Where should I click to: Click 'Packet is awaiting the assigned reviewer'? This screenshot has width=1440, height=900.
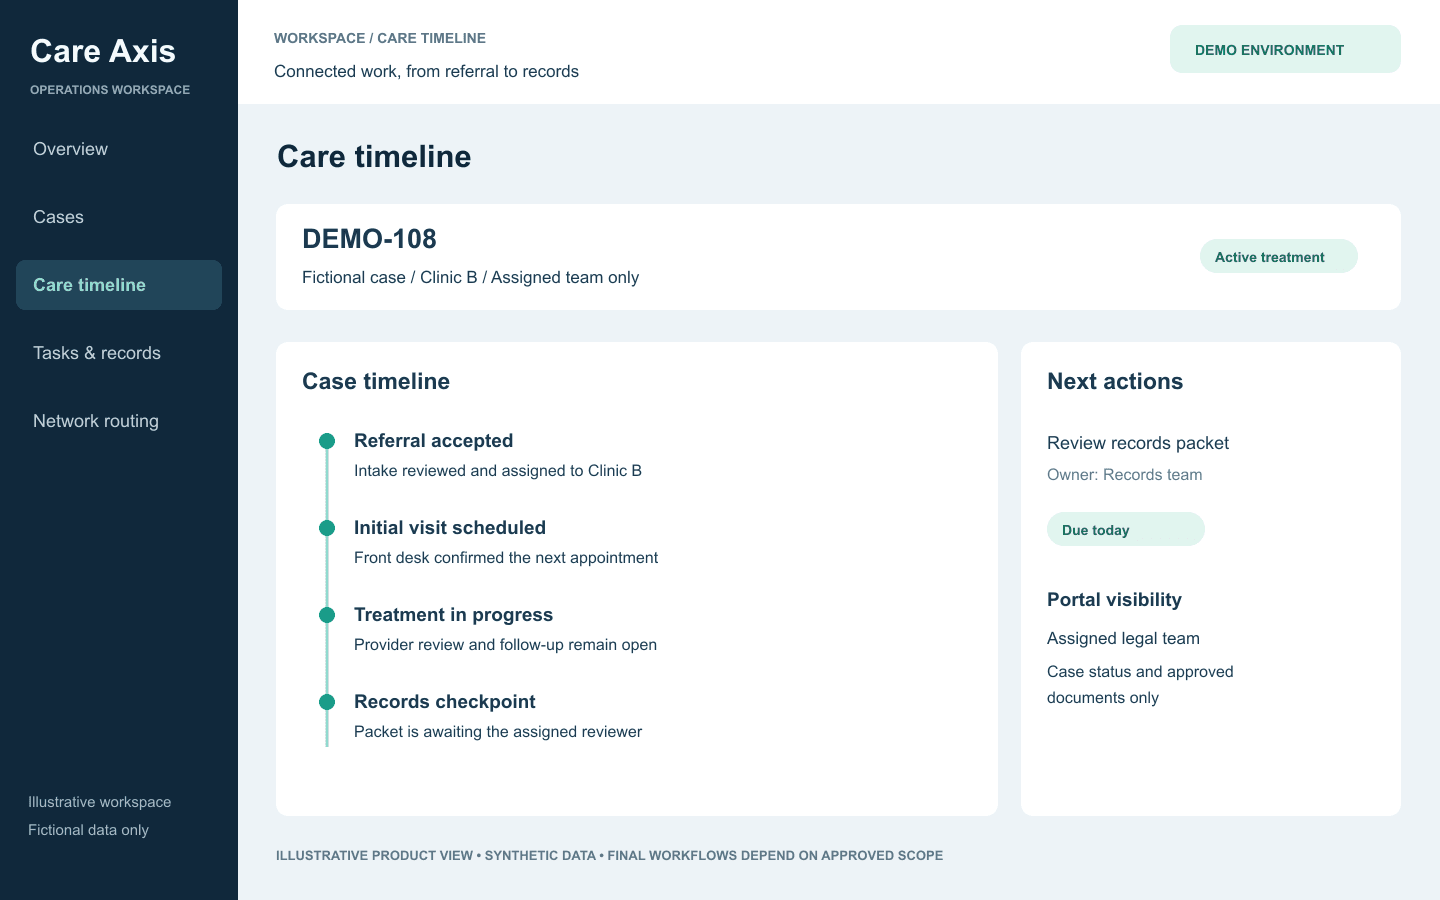[498, 732]
